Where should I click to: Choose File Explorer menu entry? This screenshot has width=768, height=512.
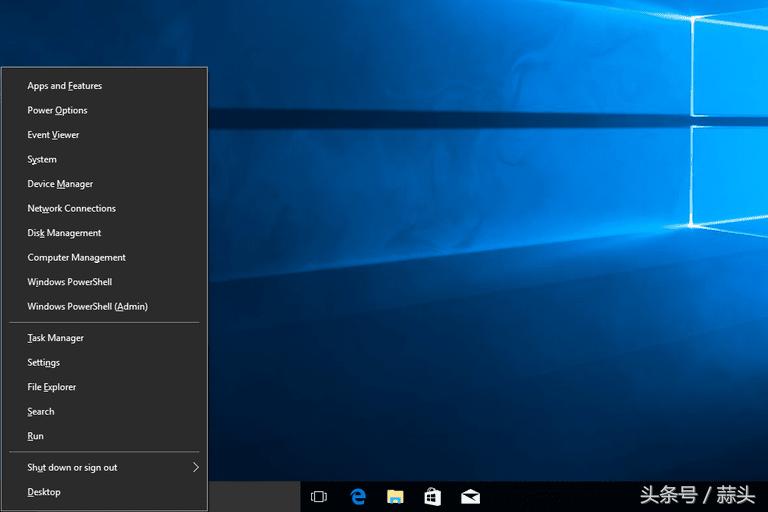pyautogui.click(x=104, y=387)
